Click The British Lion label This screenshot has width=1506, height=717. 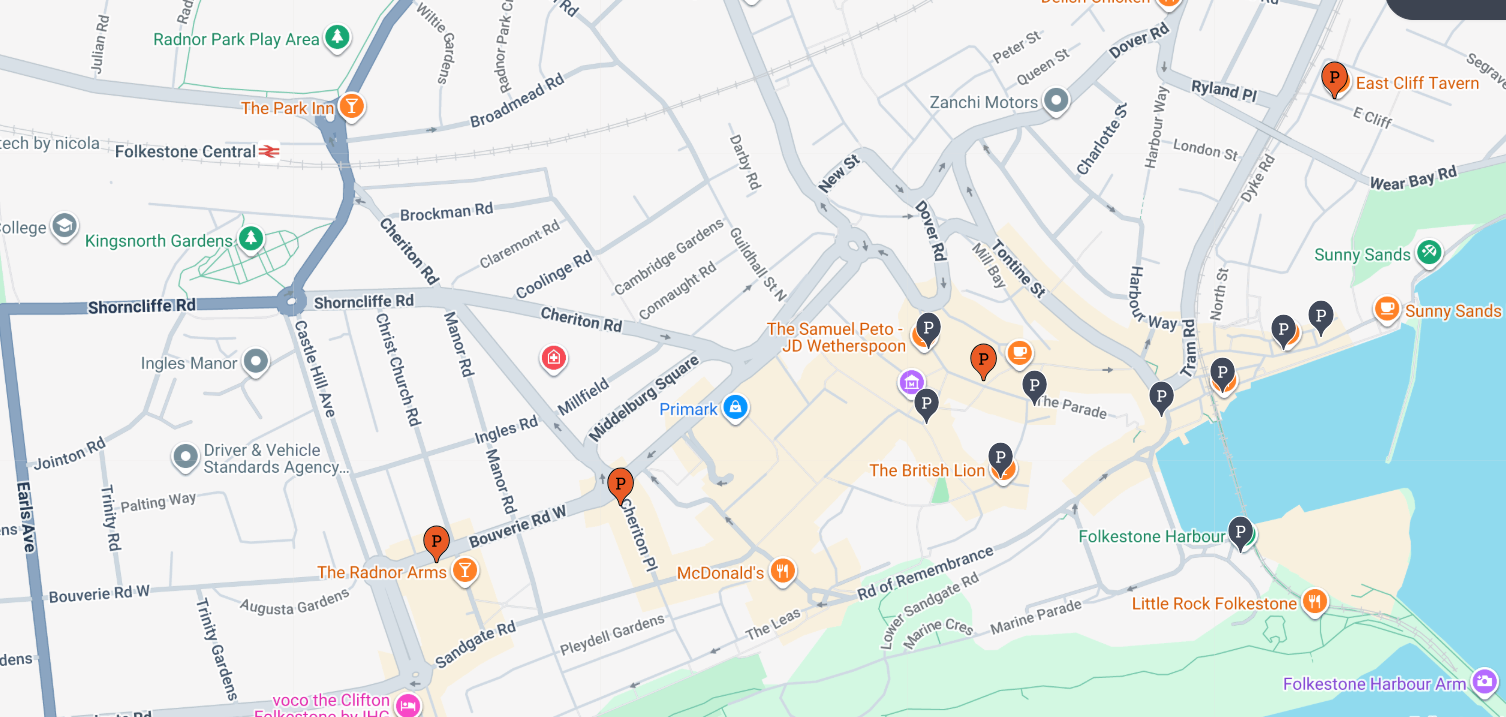927,470
